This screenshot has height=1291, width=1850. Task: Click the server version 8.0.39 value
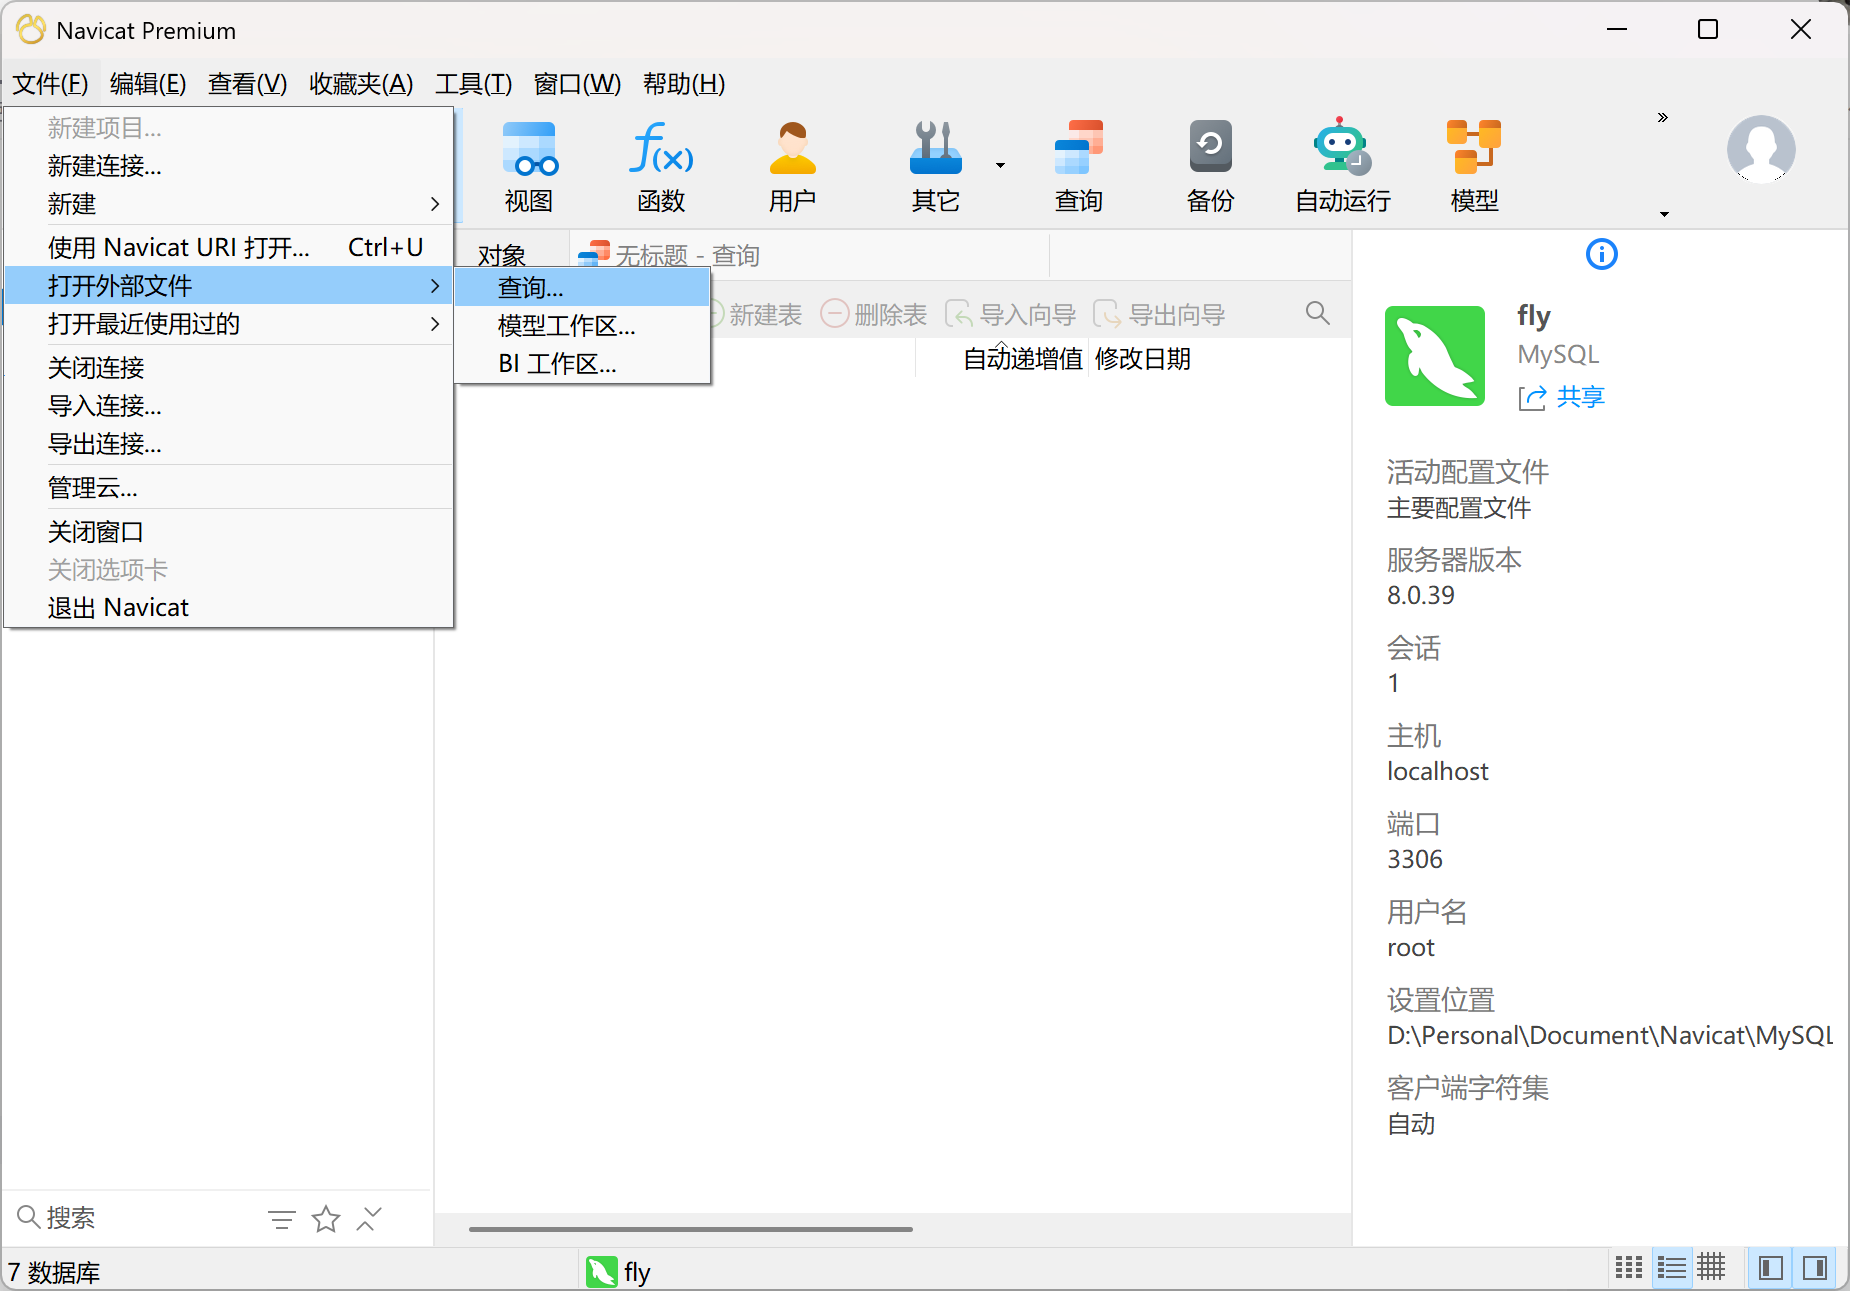click(1420, 595)
